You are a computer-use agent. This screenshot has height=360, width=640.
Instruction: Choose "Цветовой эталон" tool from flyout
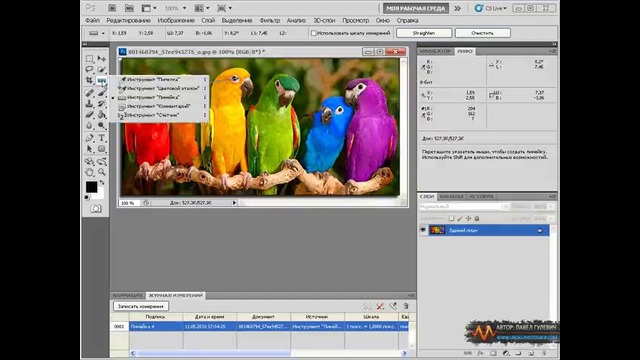pos(162,88)
